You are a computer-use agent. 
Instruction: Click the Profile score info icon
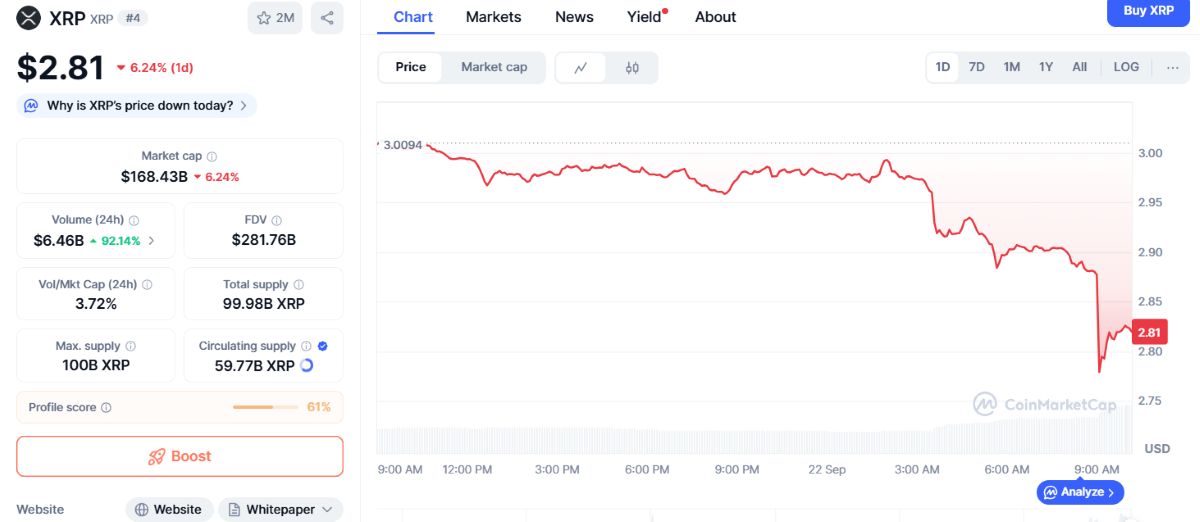click(106, 408)
